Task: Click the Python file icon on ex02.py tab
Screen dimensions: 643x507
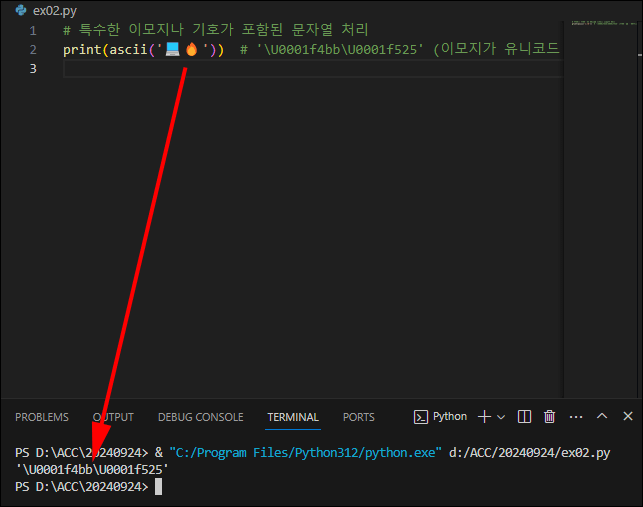Action: coord(21,10)
